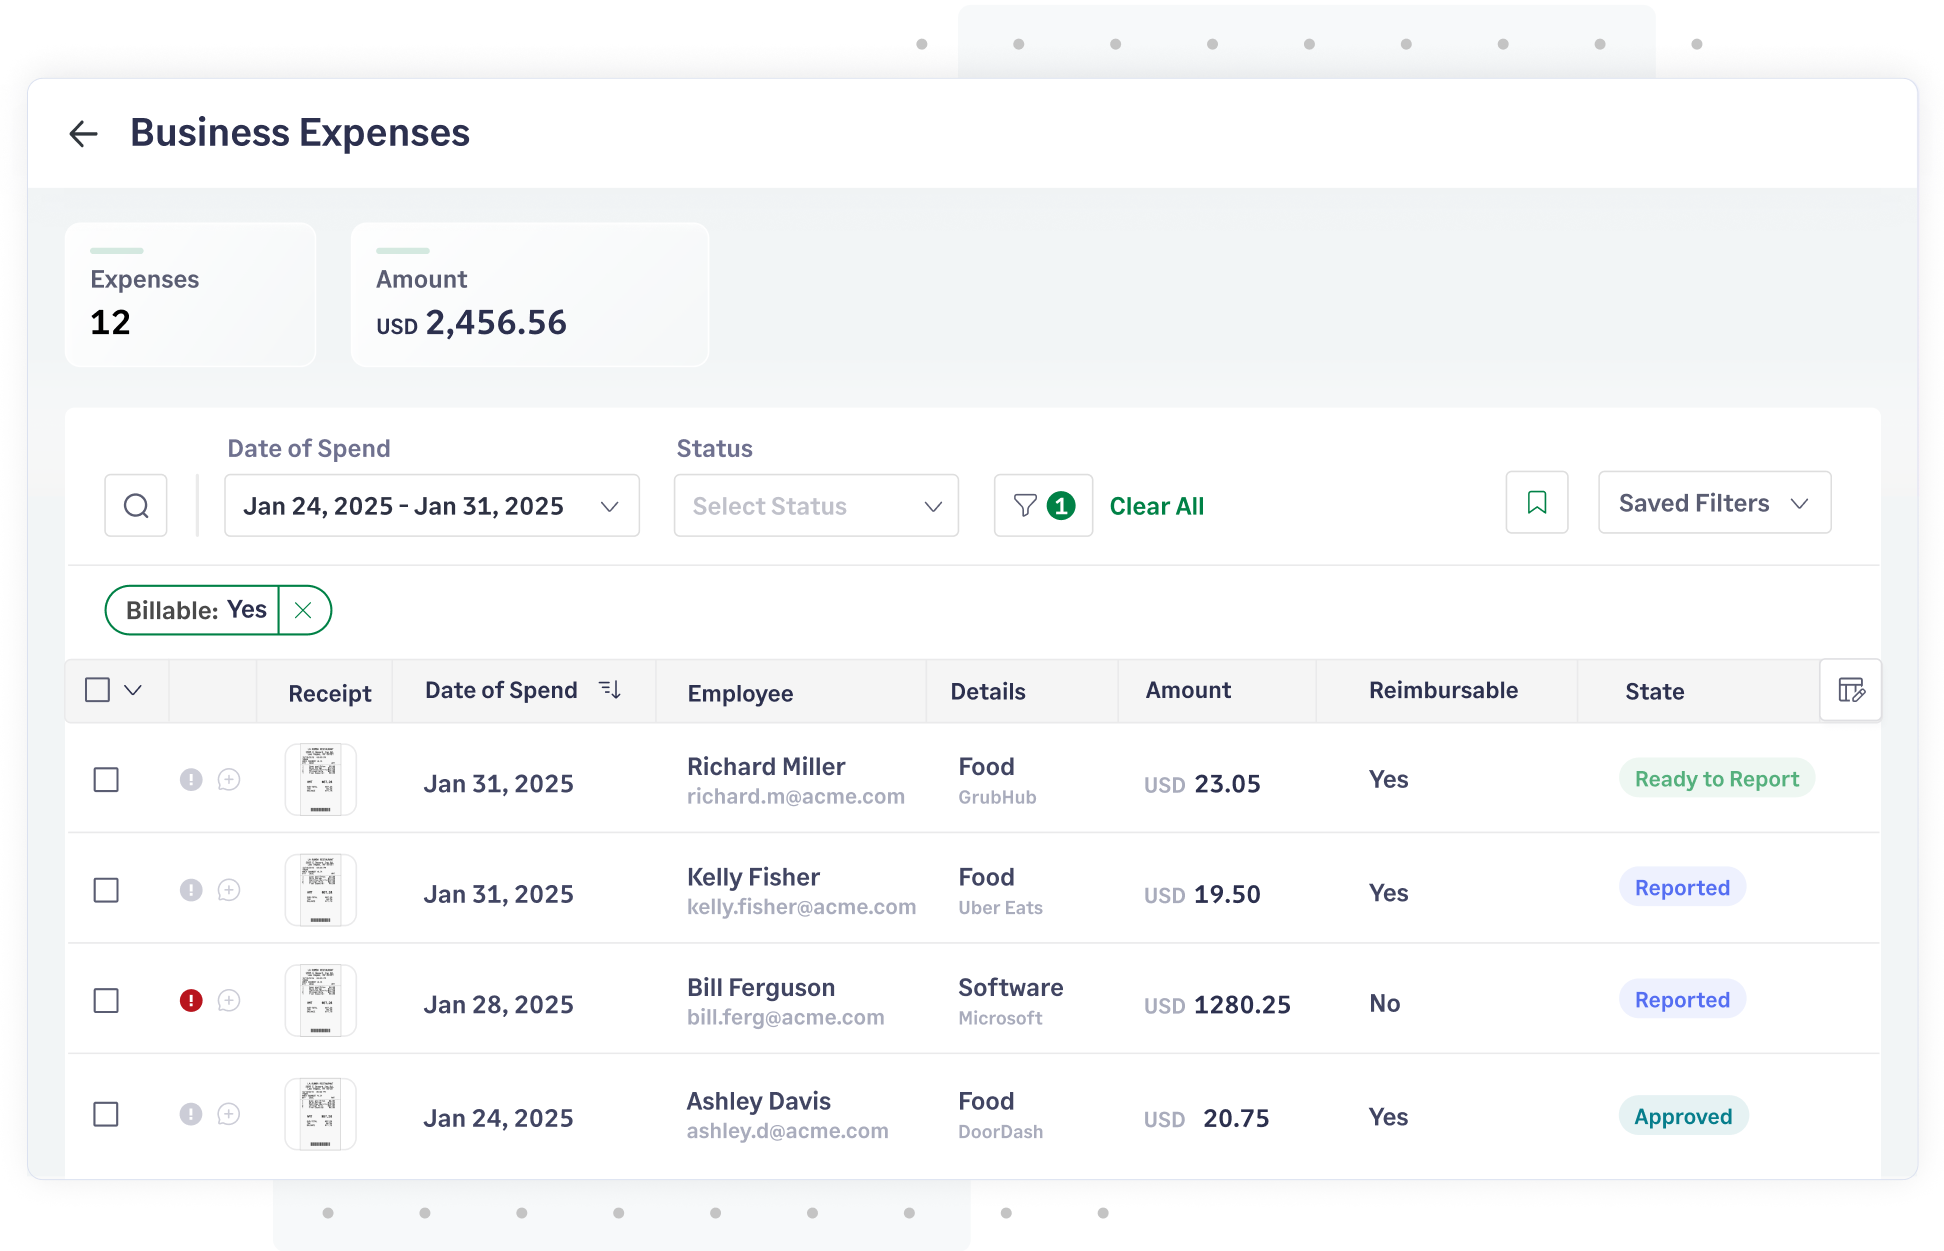1944x1251 pixels.
Task: Click the Clear All link
Action: (1156, 505)
